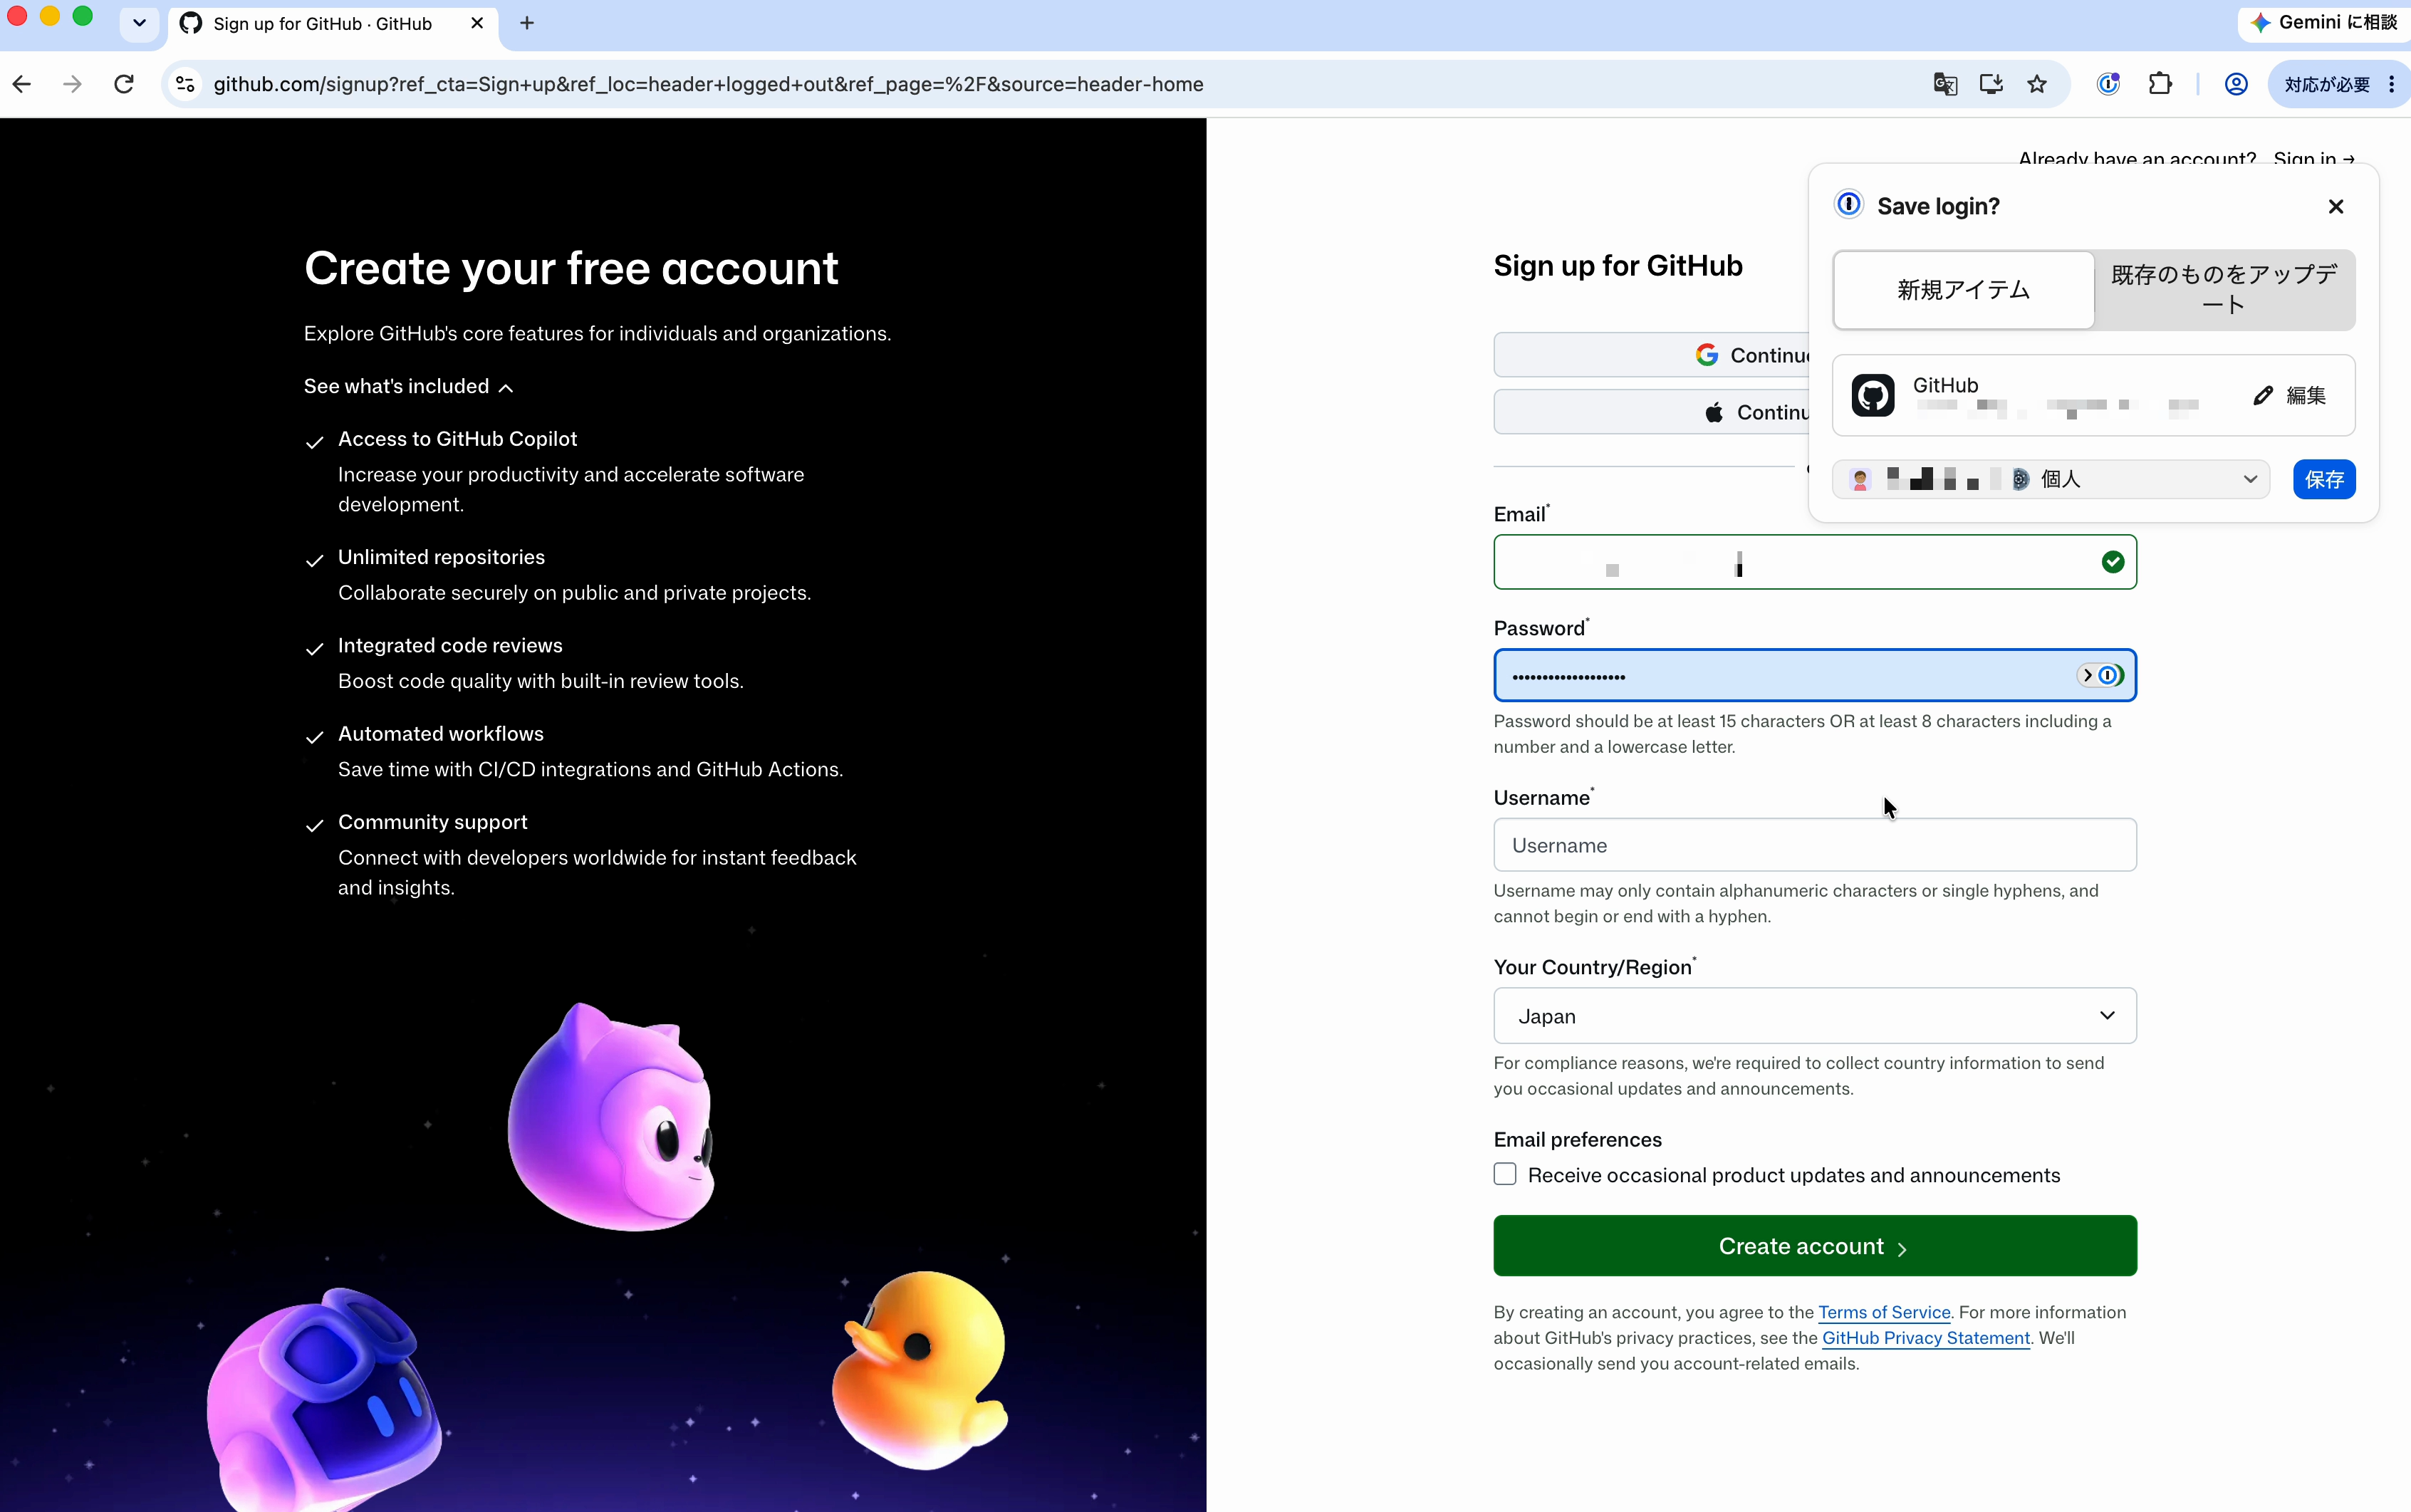Open Chrome menu three dots
The height and width of the screenshot is (1512, 2411).
tap(2391, 84)
